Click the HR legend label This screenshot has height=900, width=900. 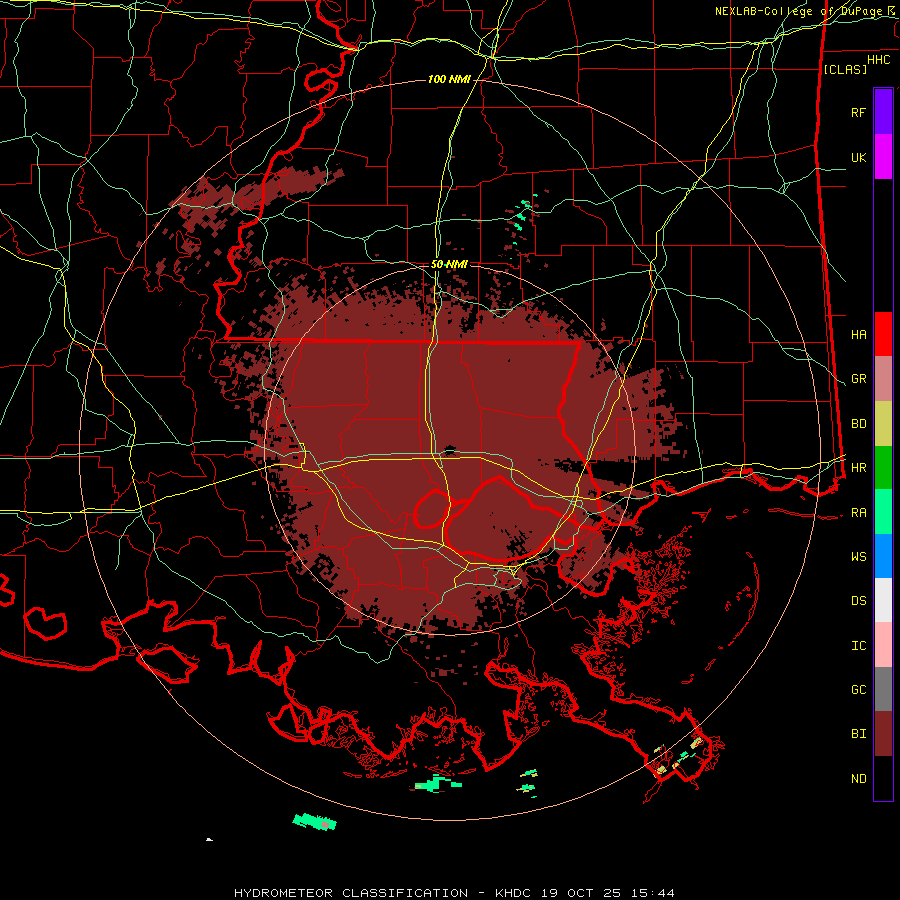(x=859, y=468)
